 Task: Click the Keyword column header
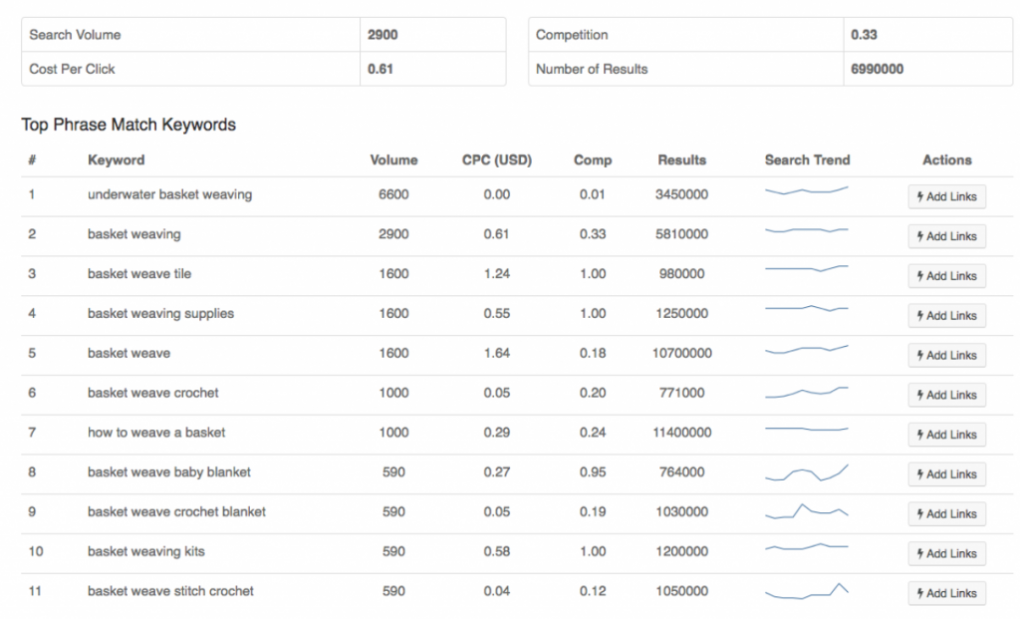pos(116,160)
